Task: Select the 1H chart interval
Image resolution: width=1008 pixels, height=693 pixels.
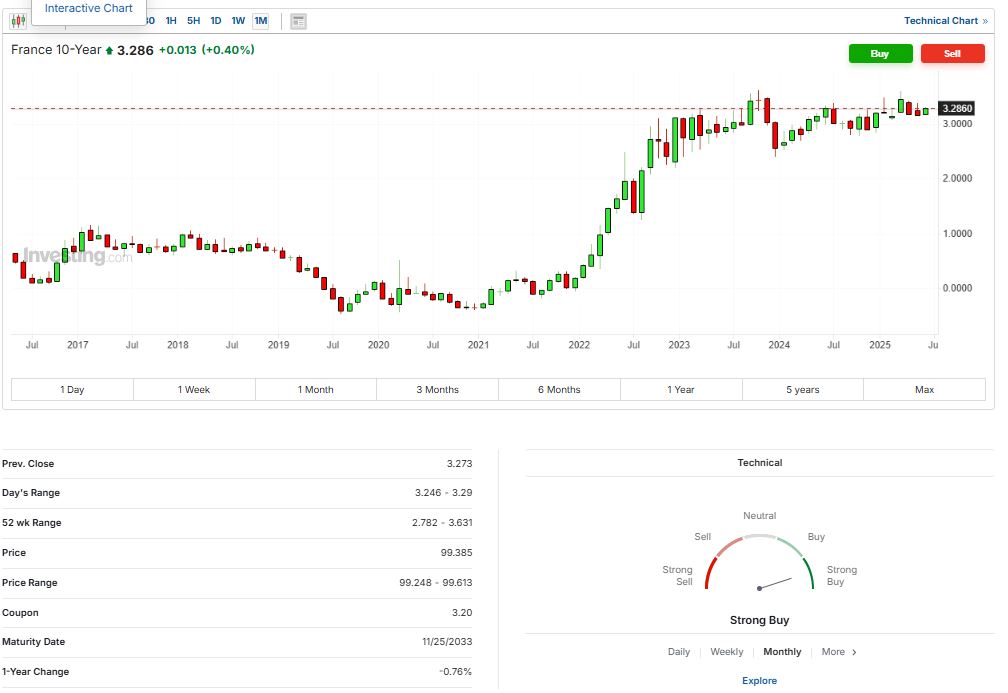Action: [171, 21]
